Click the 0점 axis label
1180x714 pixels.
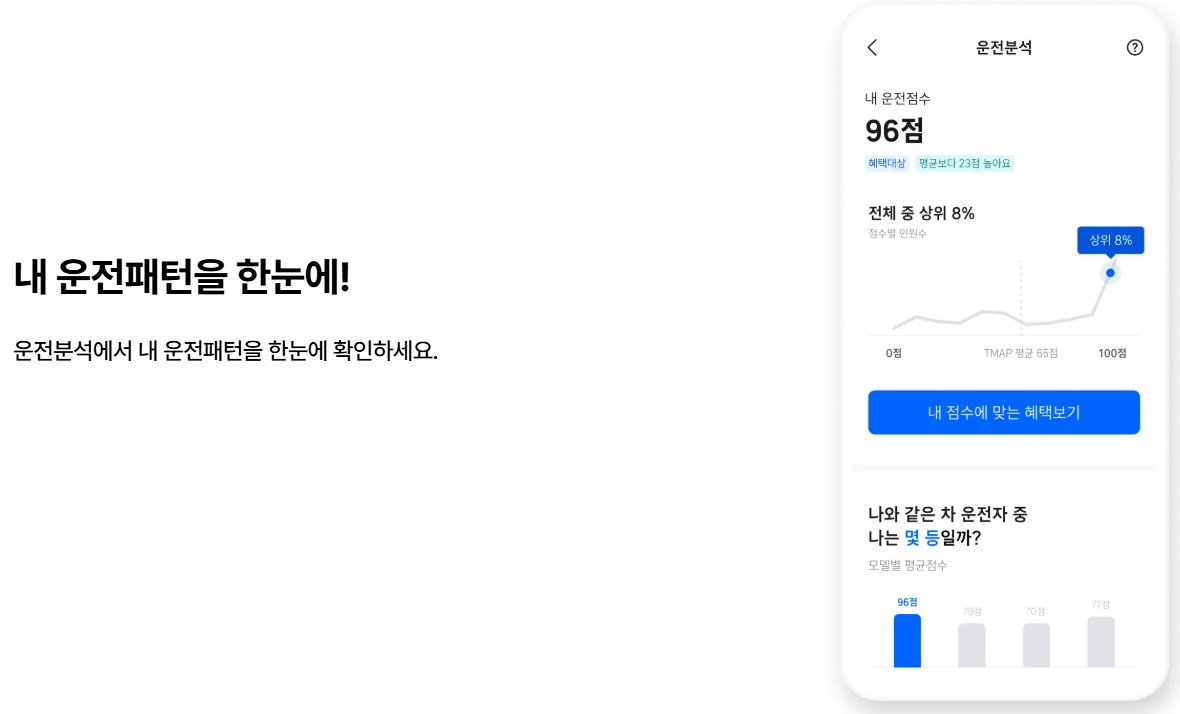tap(891, 352)
